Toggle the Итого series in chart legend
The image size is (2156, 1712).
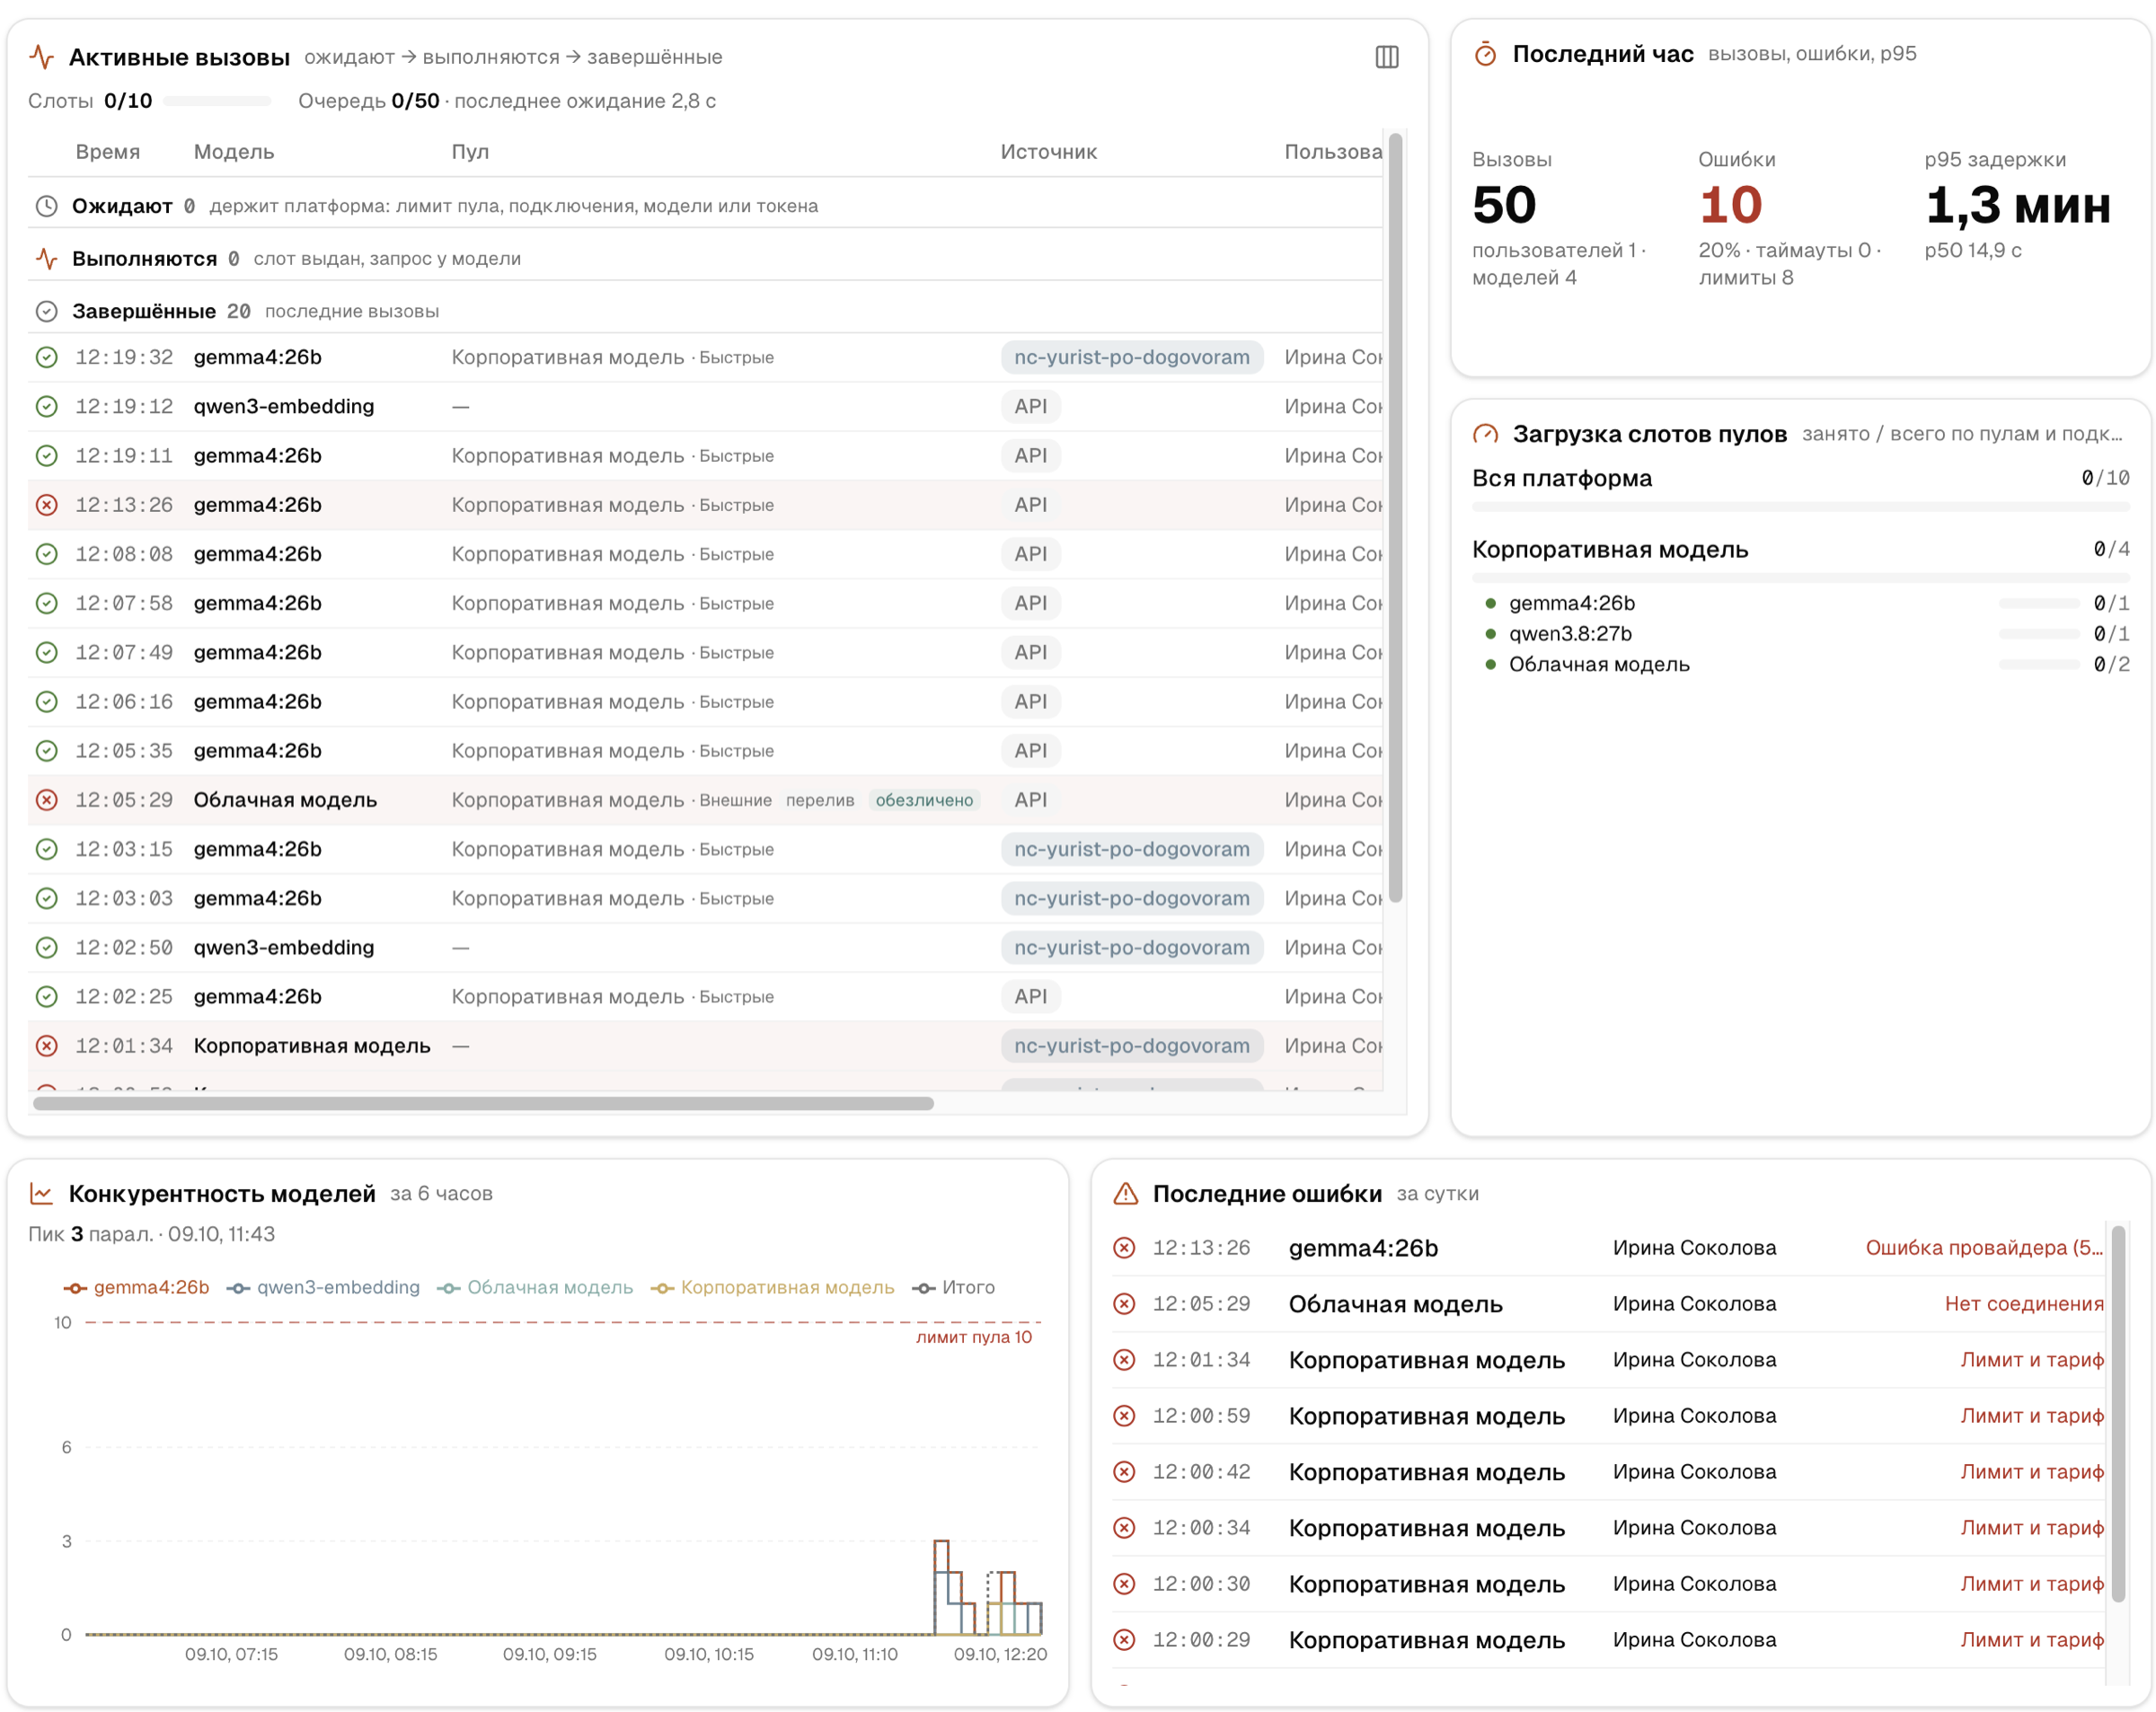953,1287
